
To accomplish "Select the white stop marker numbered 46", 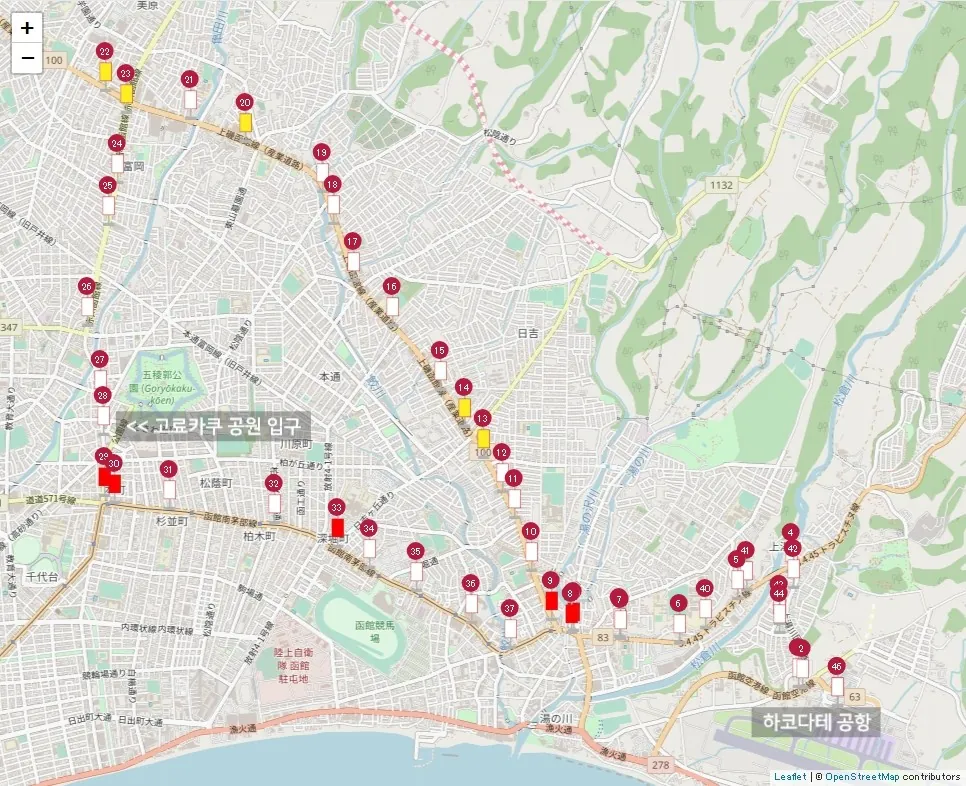I will pos(837,686).
